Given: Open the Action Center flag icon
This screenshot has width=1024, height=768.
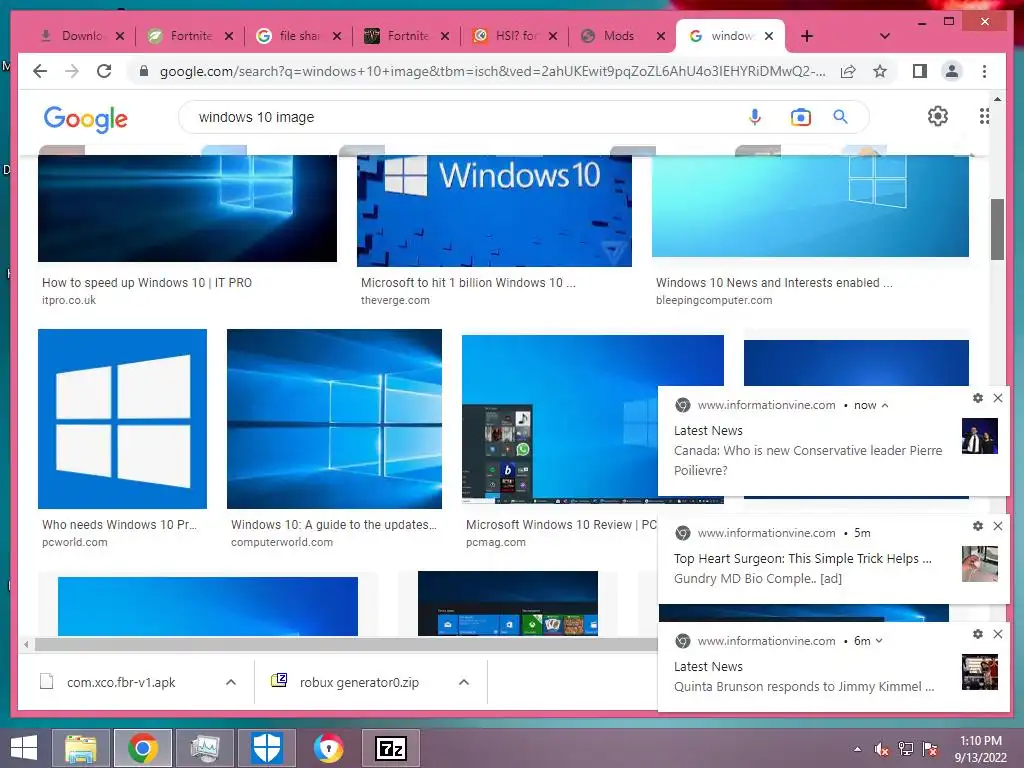Looking at the screenshot, I should (x=930, y=749).
